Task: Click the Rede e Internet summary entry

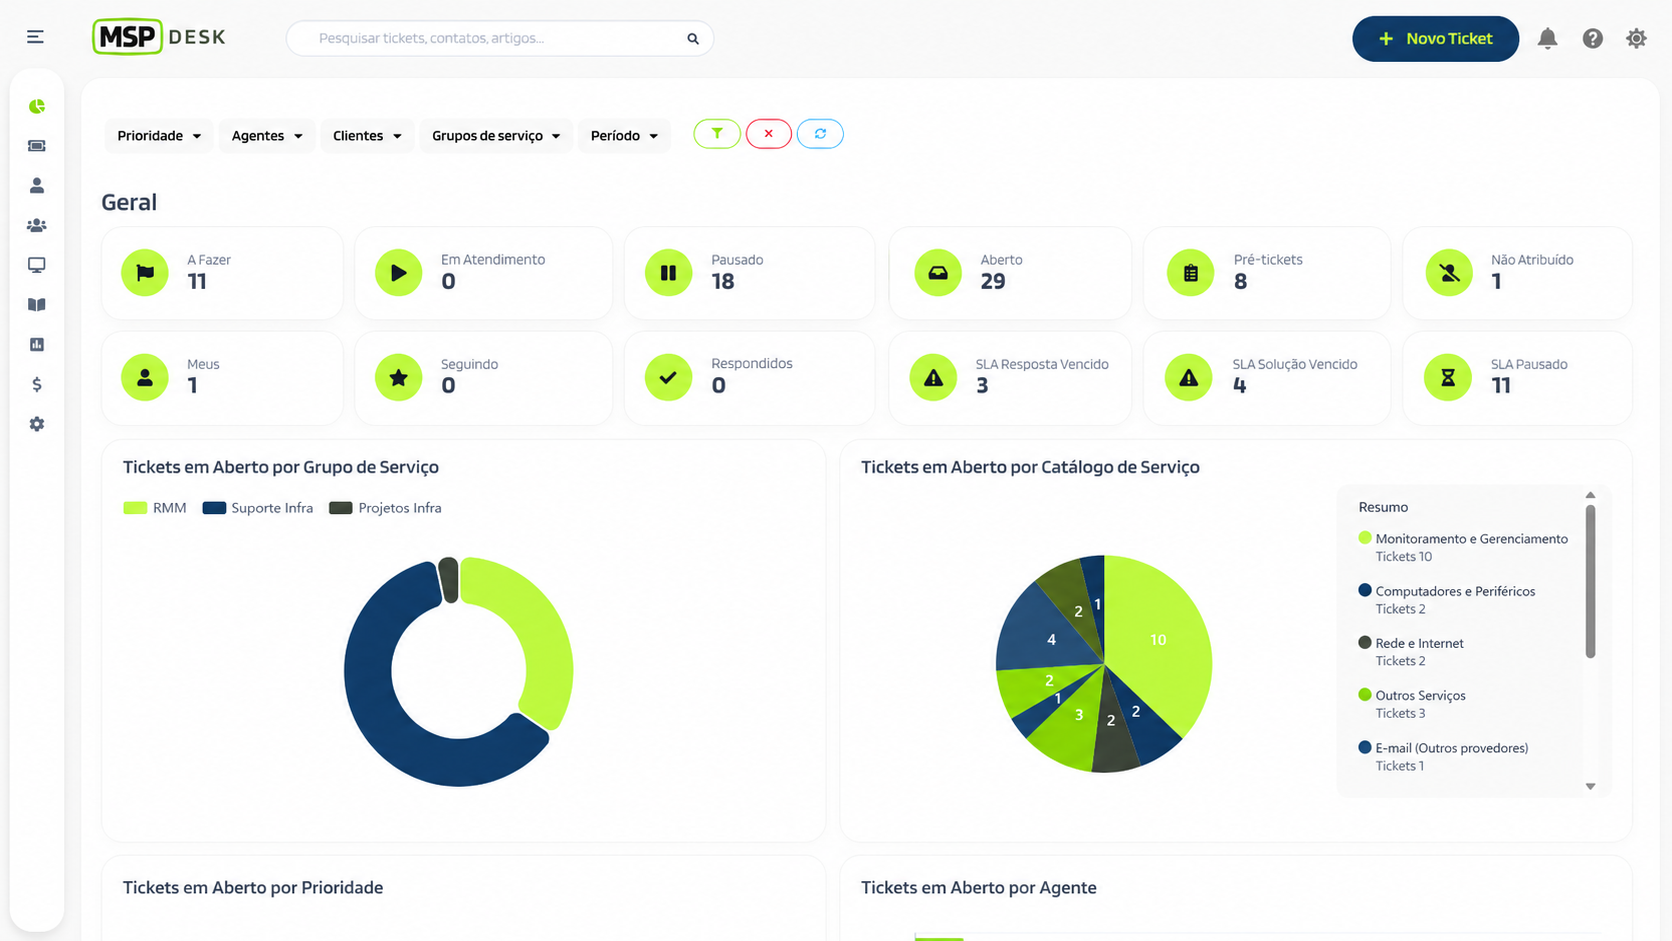Action: coord(1411,652)
